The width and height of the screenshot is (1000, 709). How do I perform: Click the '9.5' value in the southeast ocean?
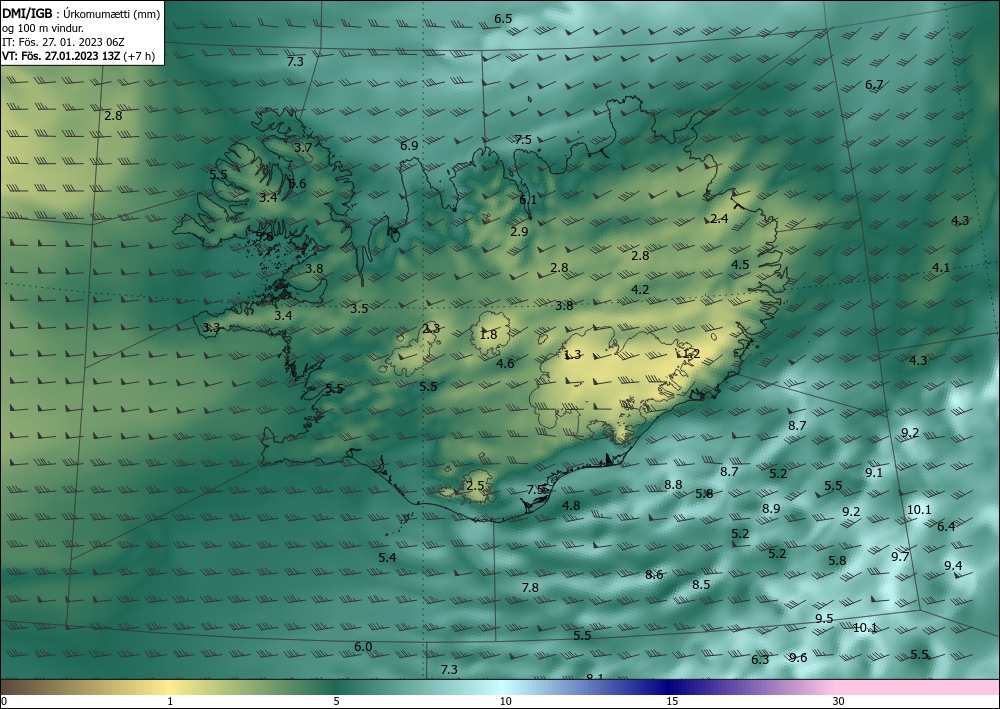(824, 618)
